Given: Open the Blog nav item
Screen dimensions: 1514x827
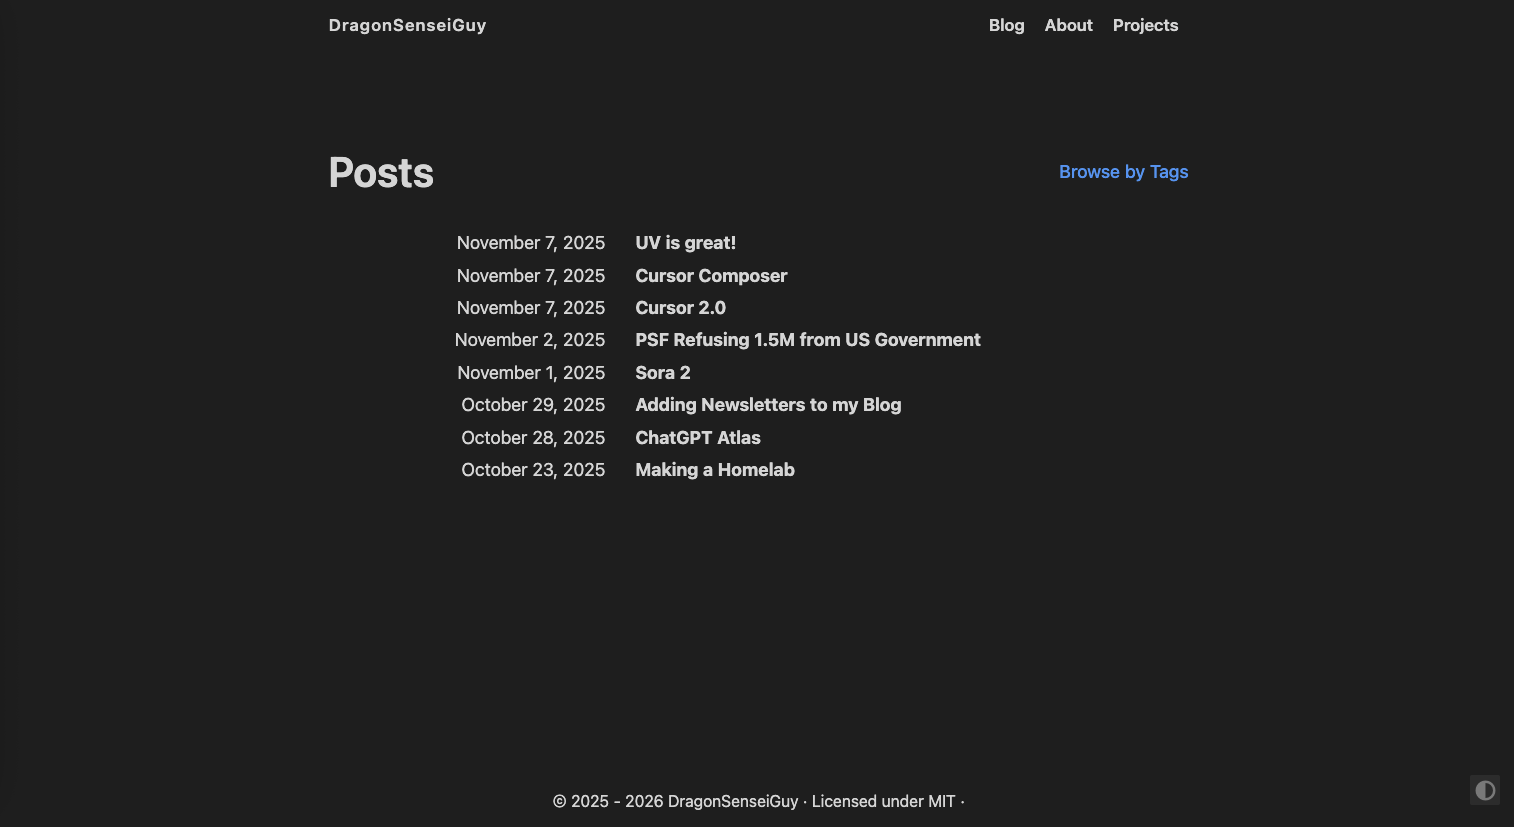Looking at the screenshot, I should pos(1006,25).
